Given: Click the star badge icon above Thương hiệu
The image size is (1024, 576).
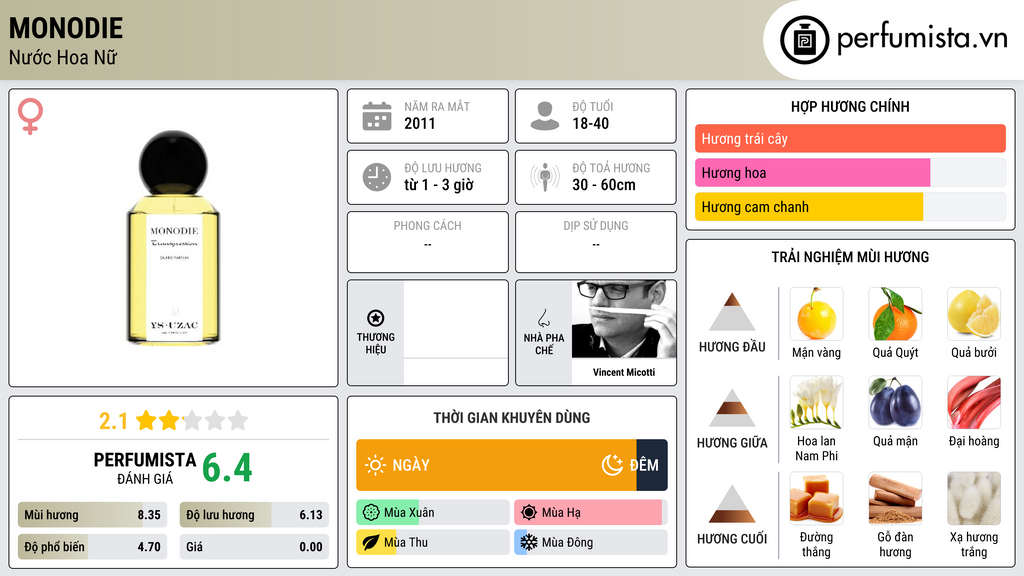Looking at the screenshot, I should point(376,318).
